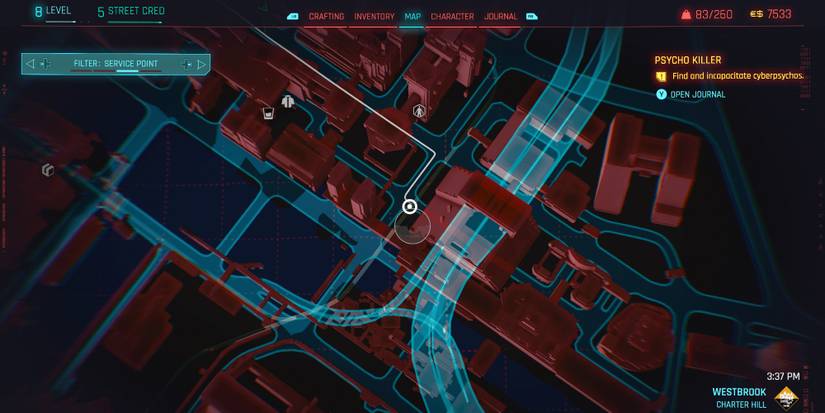Click the eurodollar 7533 money counter
The height and width of the screenshot is (413, 825).
[770, 14]
